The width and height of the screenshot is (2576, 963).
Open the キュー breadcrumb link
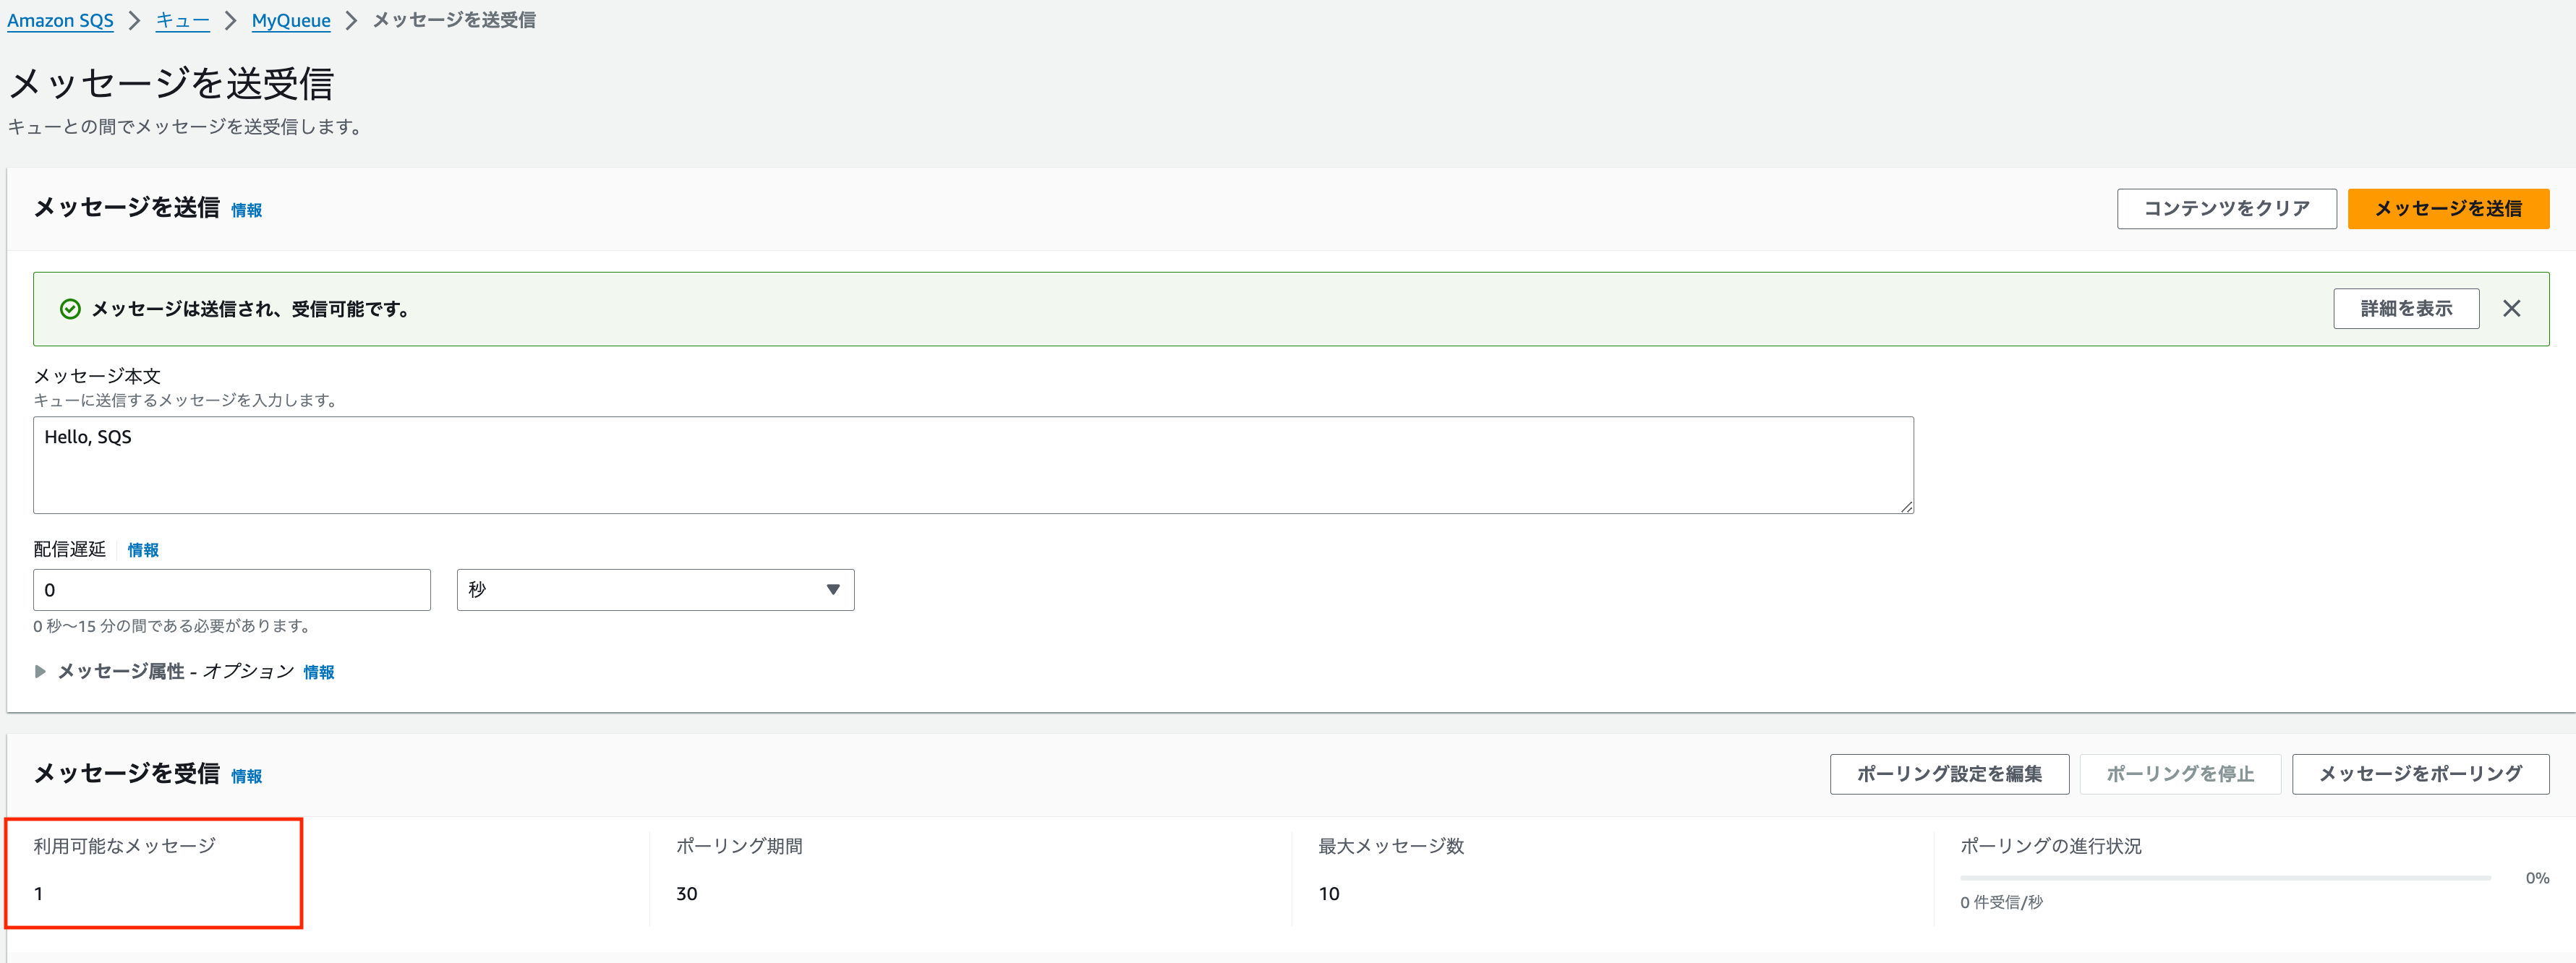[182, 20]
